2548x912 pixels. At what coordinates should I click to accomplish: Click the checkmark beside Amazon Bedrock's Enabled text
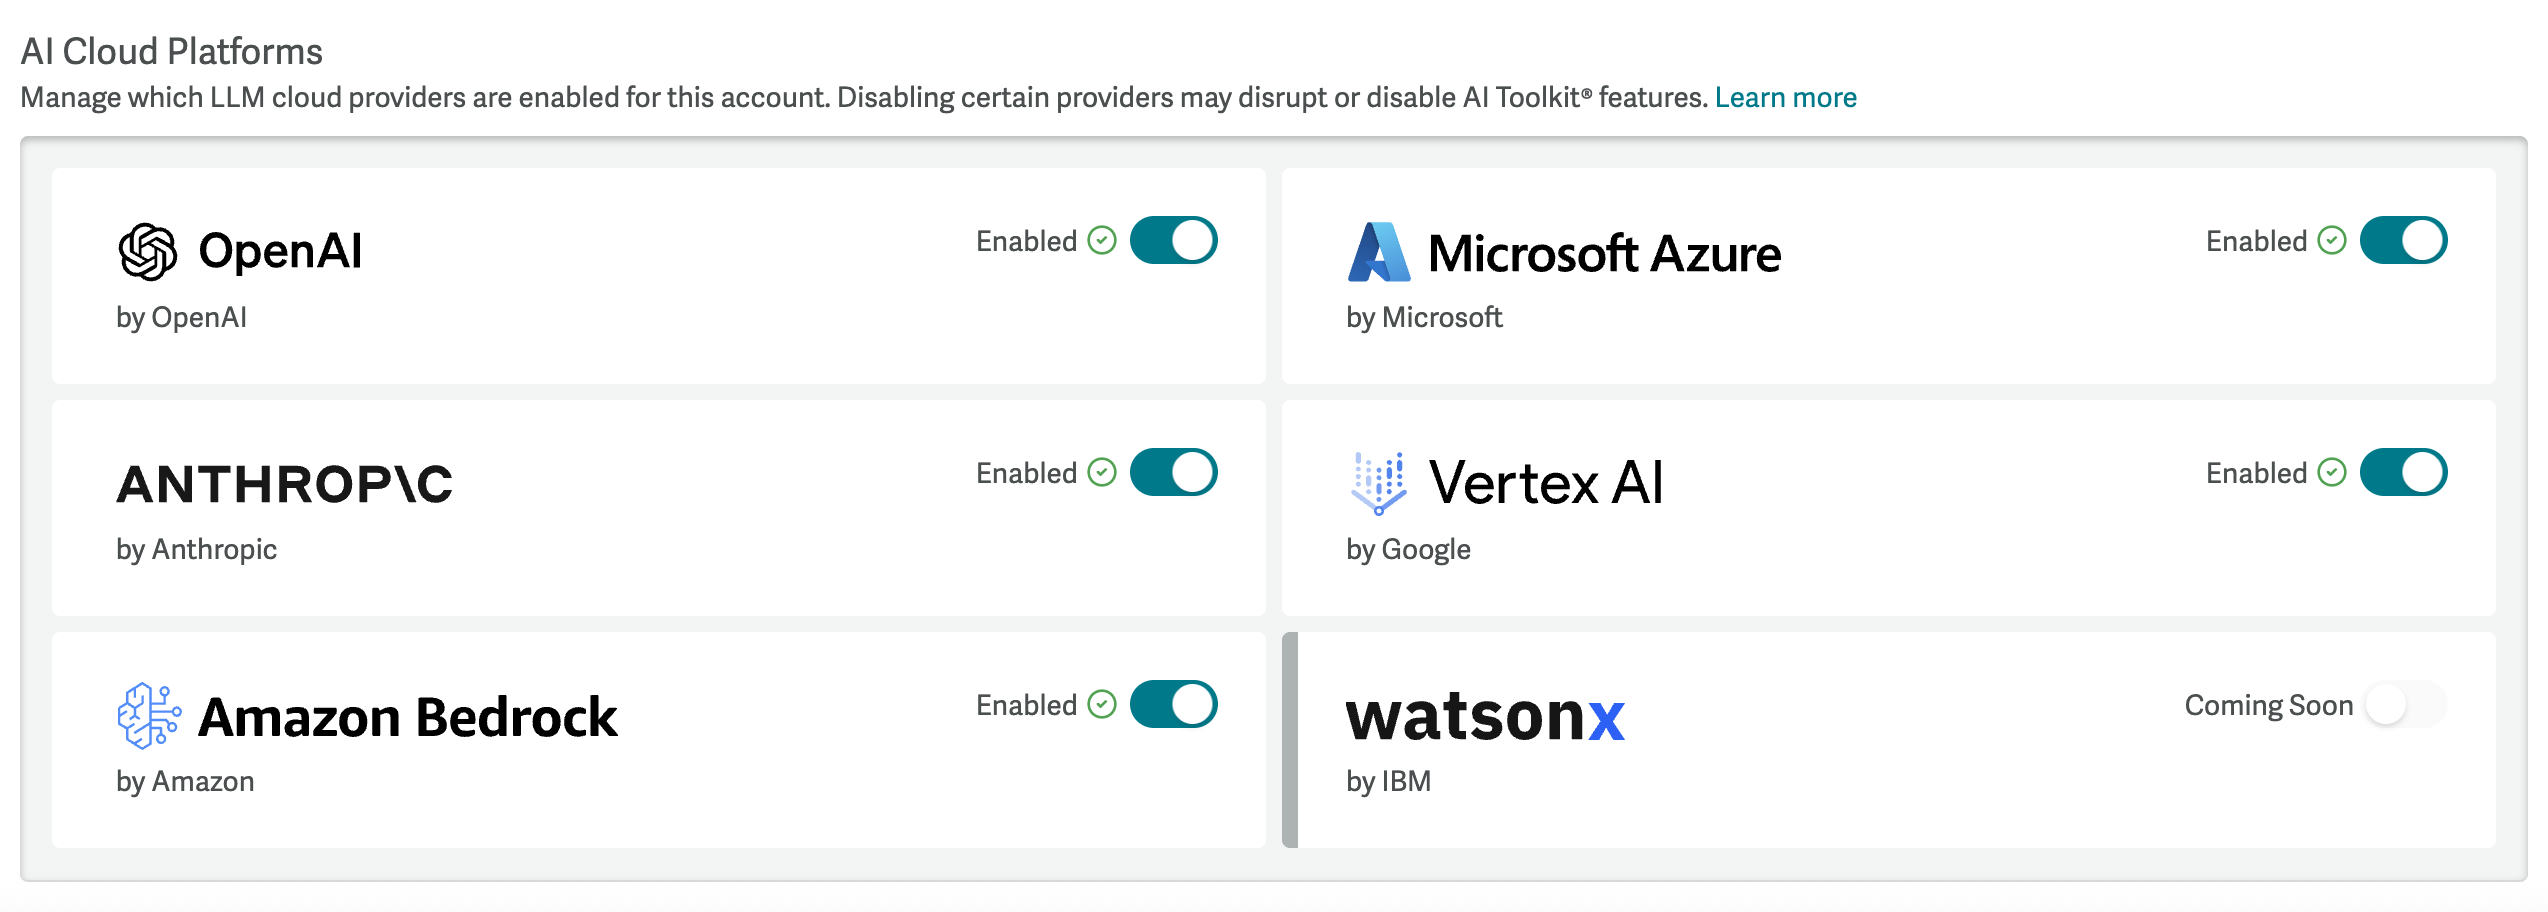1101,704
